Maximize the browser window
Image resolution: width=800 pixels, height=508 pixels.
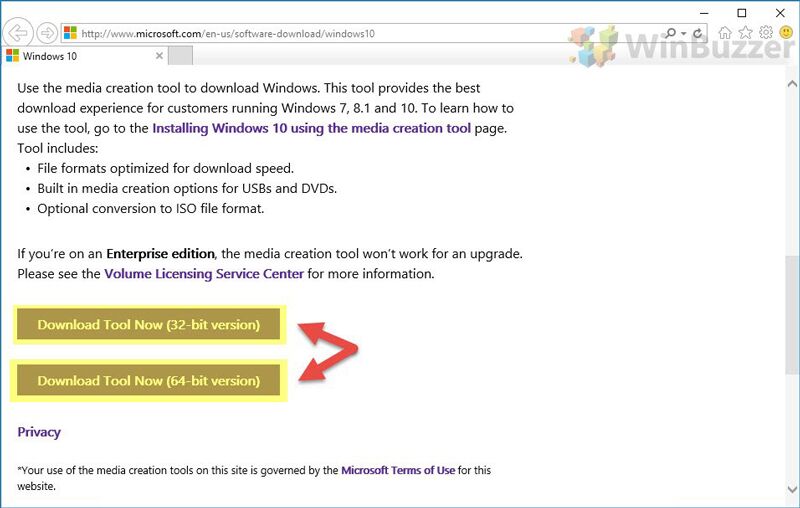pos(742,13)
